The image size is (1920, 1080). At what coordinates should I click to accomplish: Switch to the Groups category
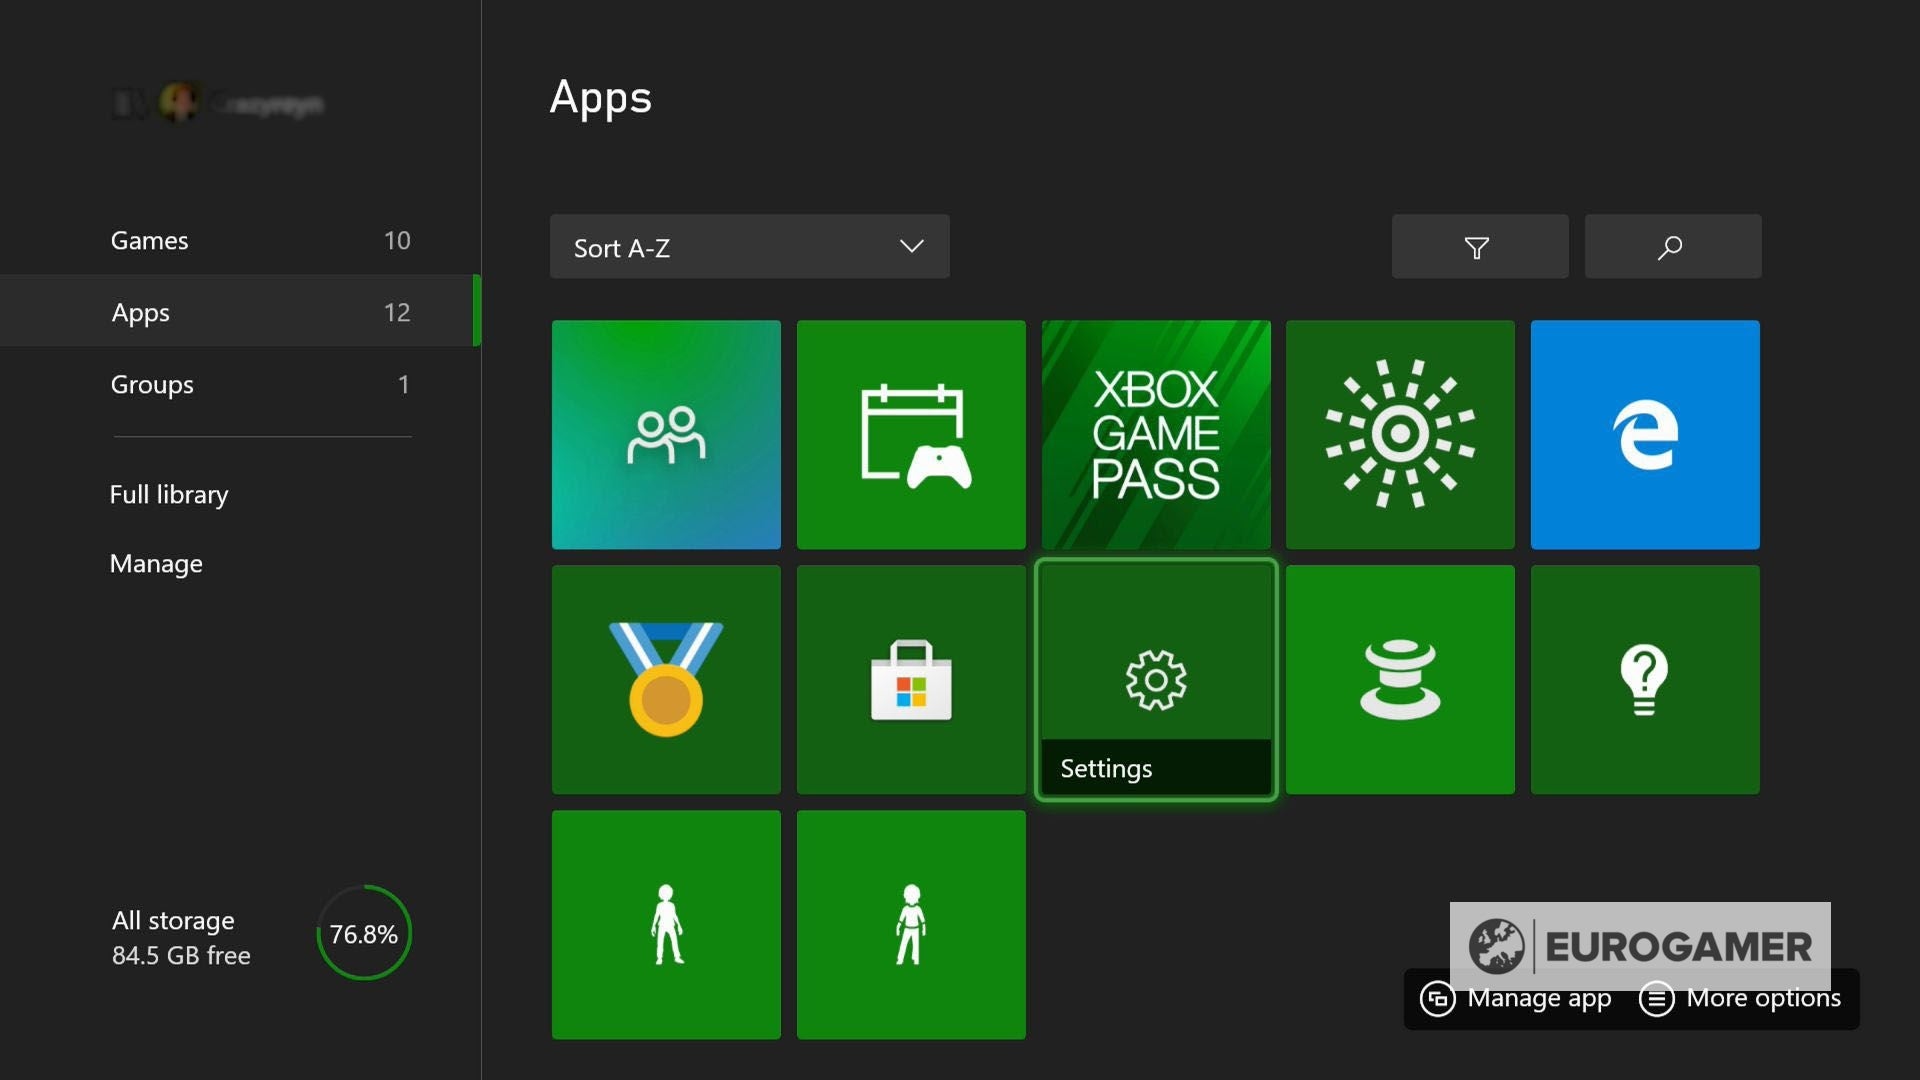point(151,384)
